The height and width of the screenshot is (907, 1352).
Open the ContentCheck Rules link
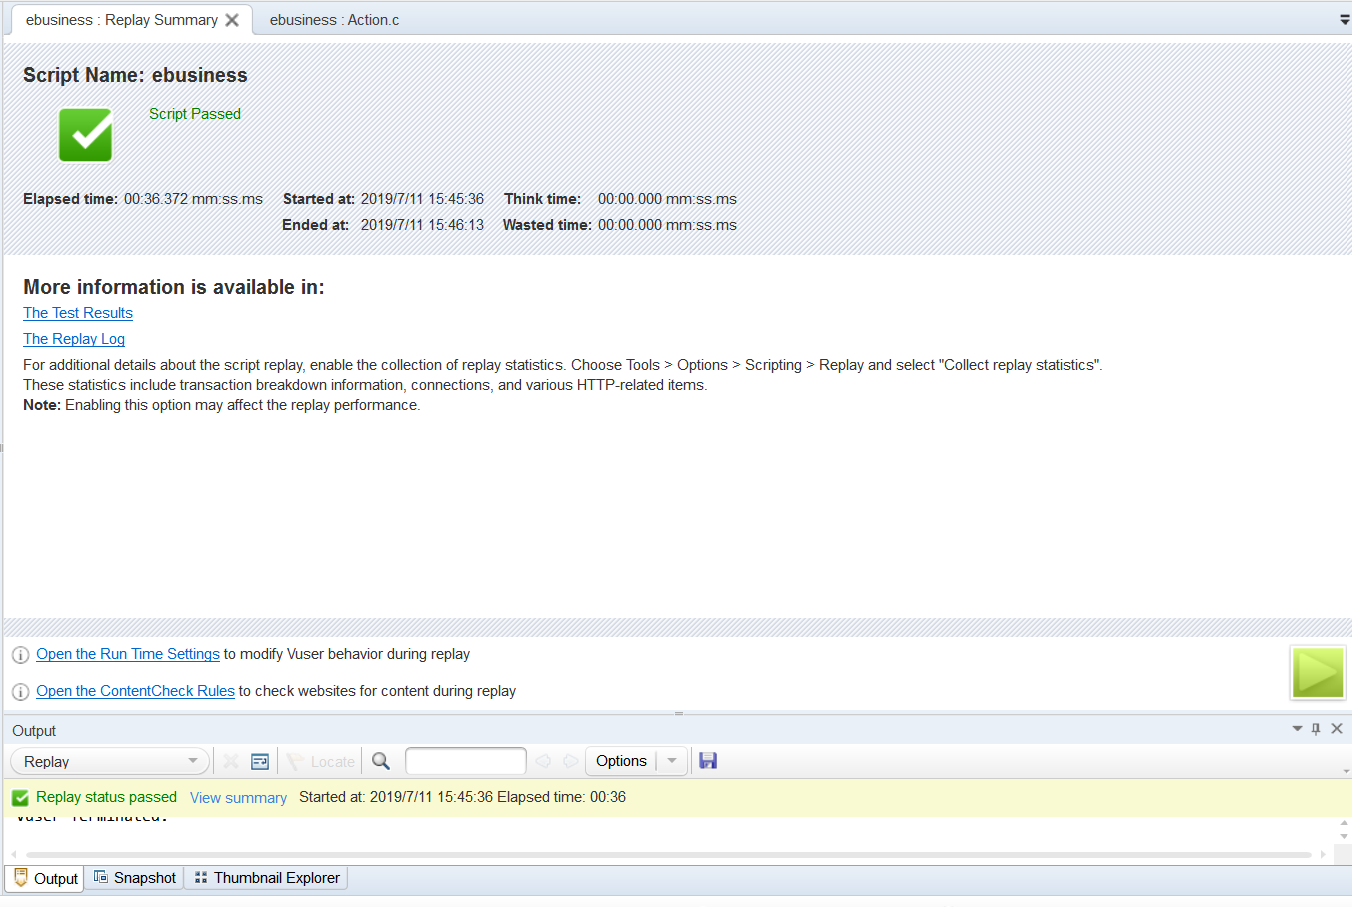click(x=135, y=691)
